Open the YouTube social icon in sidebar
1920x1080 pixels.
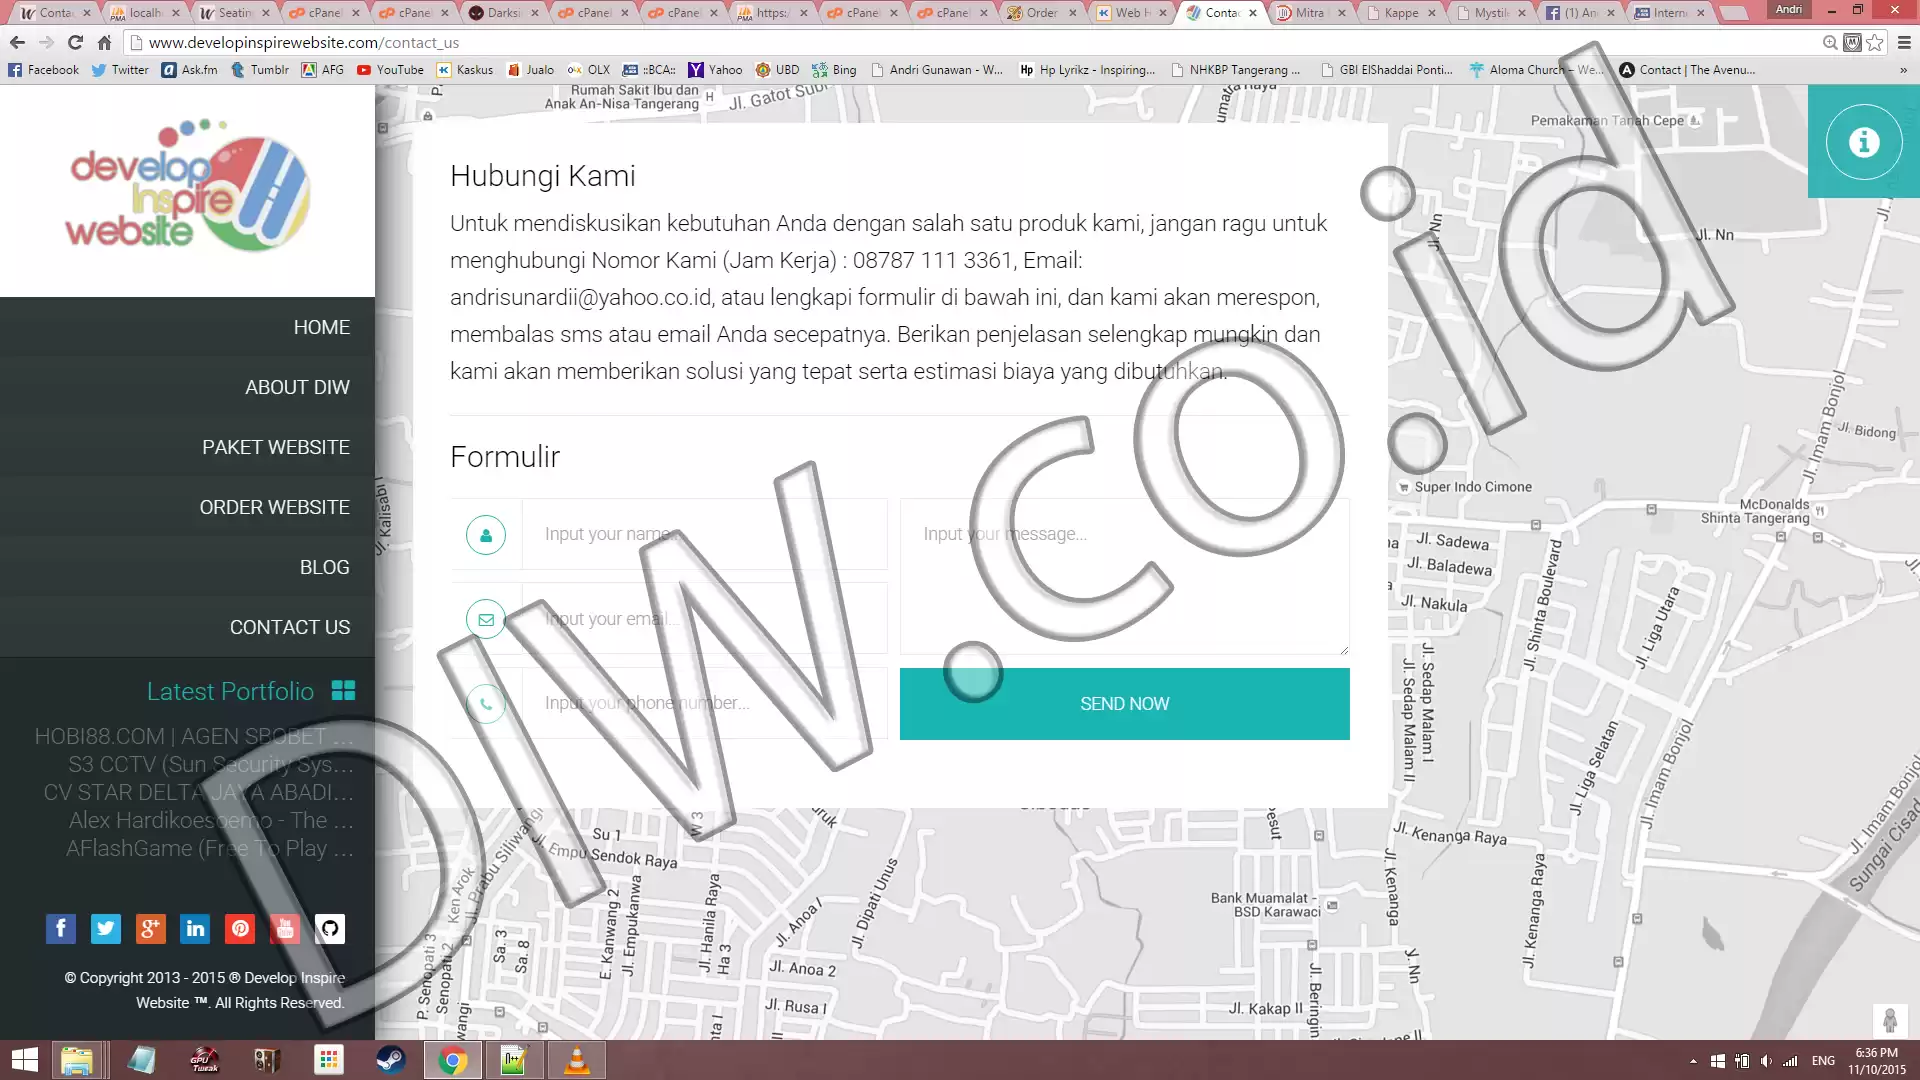click(x=285, y=929)
